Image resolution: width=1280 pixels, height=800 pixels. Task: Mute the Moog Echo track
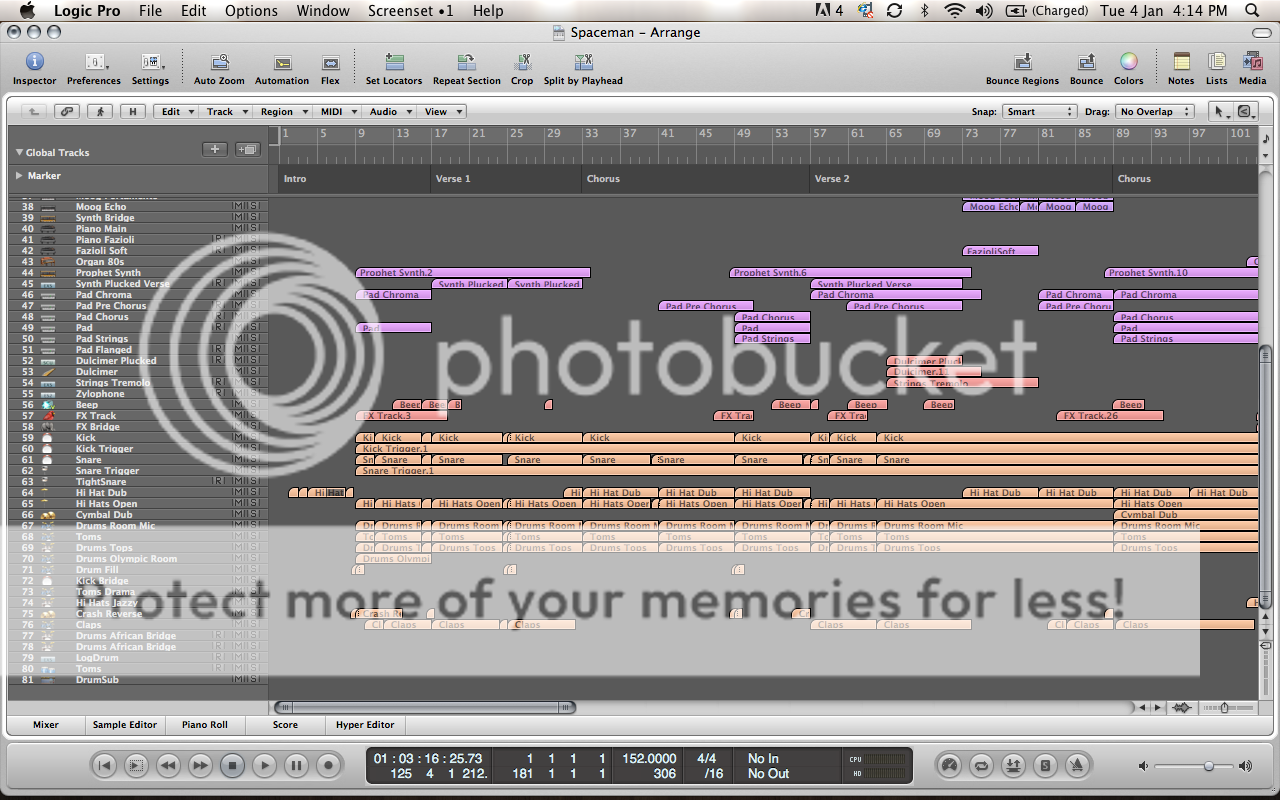[237, 207]
